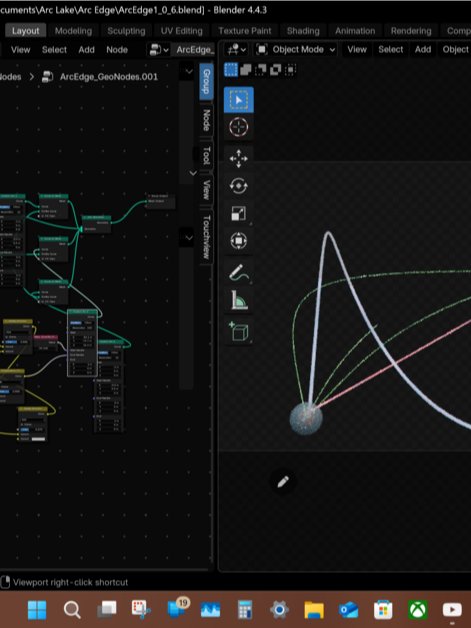Select the sphere object in viewport
The height and width of the screenshot is (628, 471).
coord(306,419)
